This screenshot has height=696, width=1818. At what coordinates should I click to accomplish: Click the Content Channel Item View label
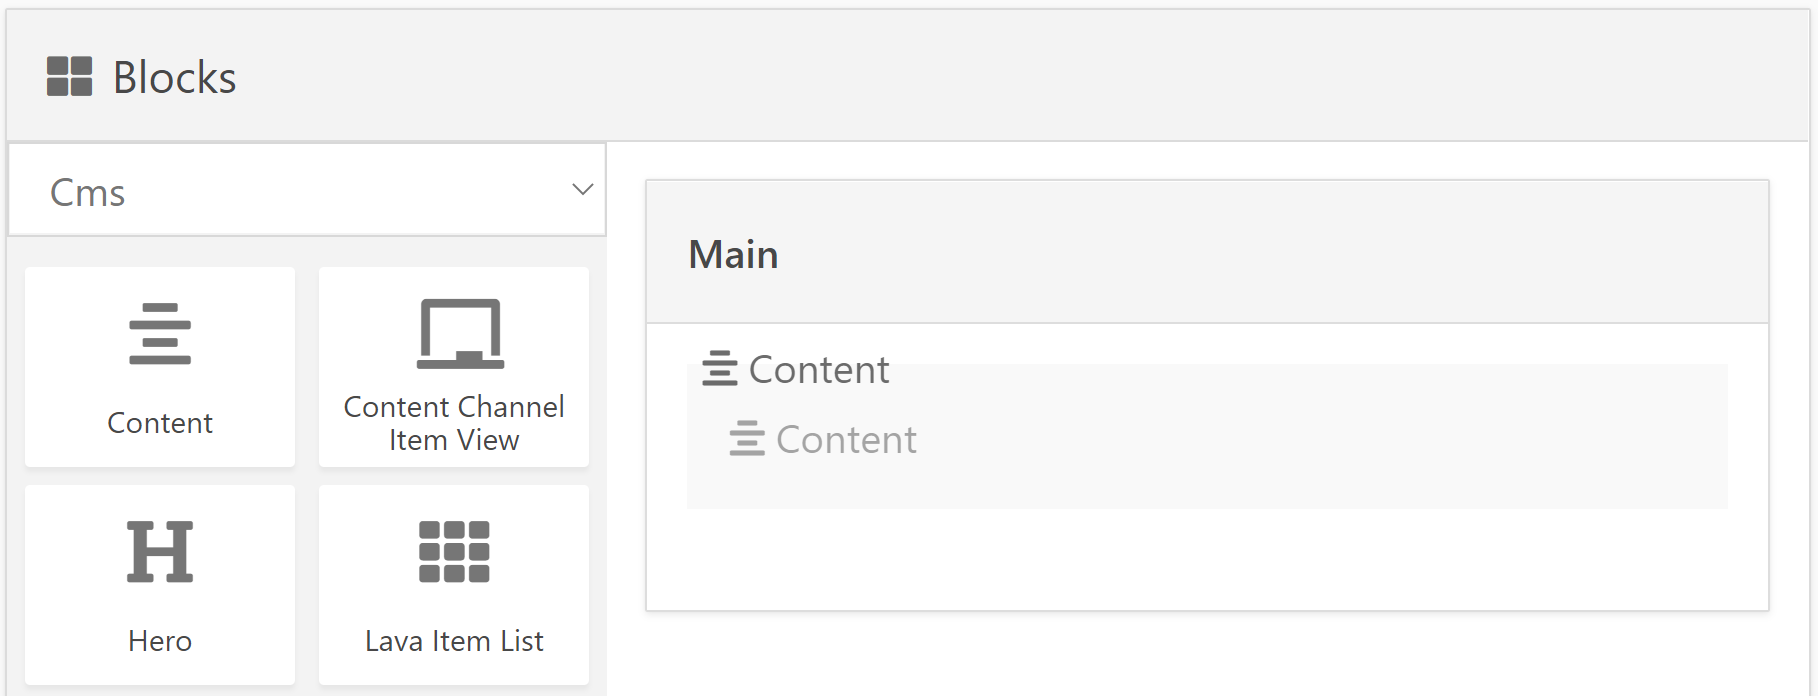tap(454, 423)
